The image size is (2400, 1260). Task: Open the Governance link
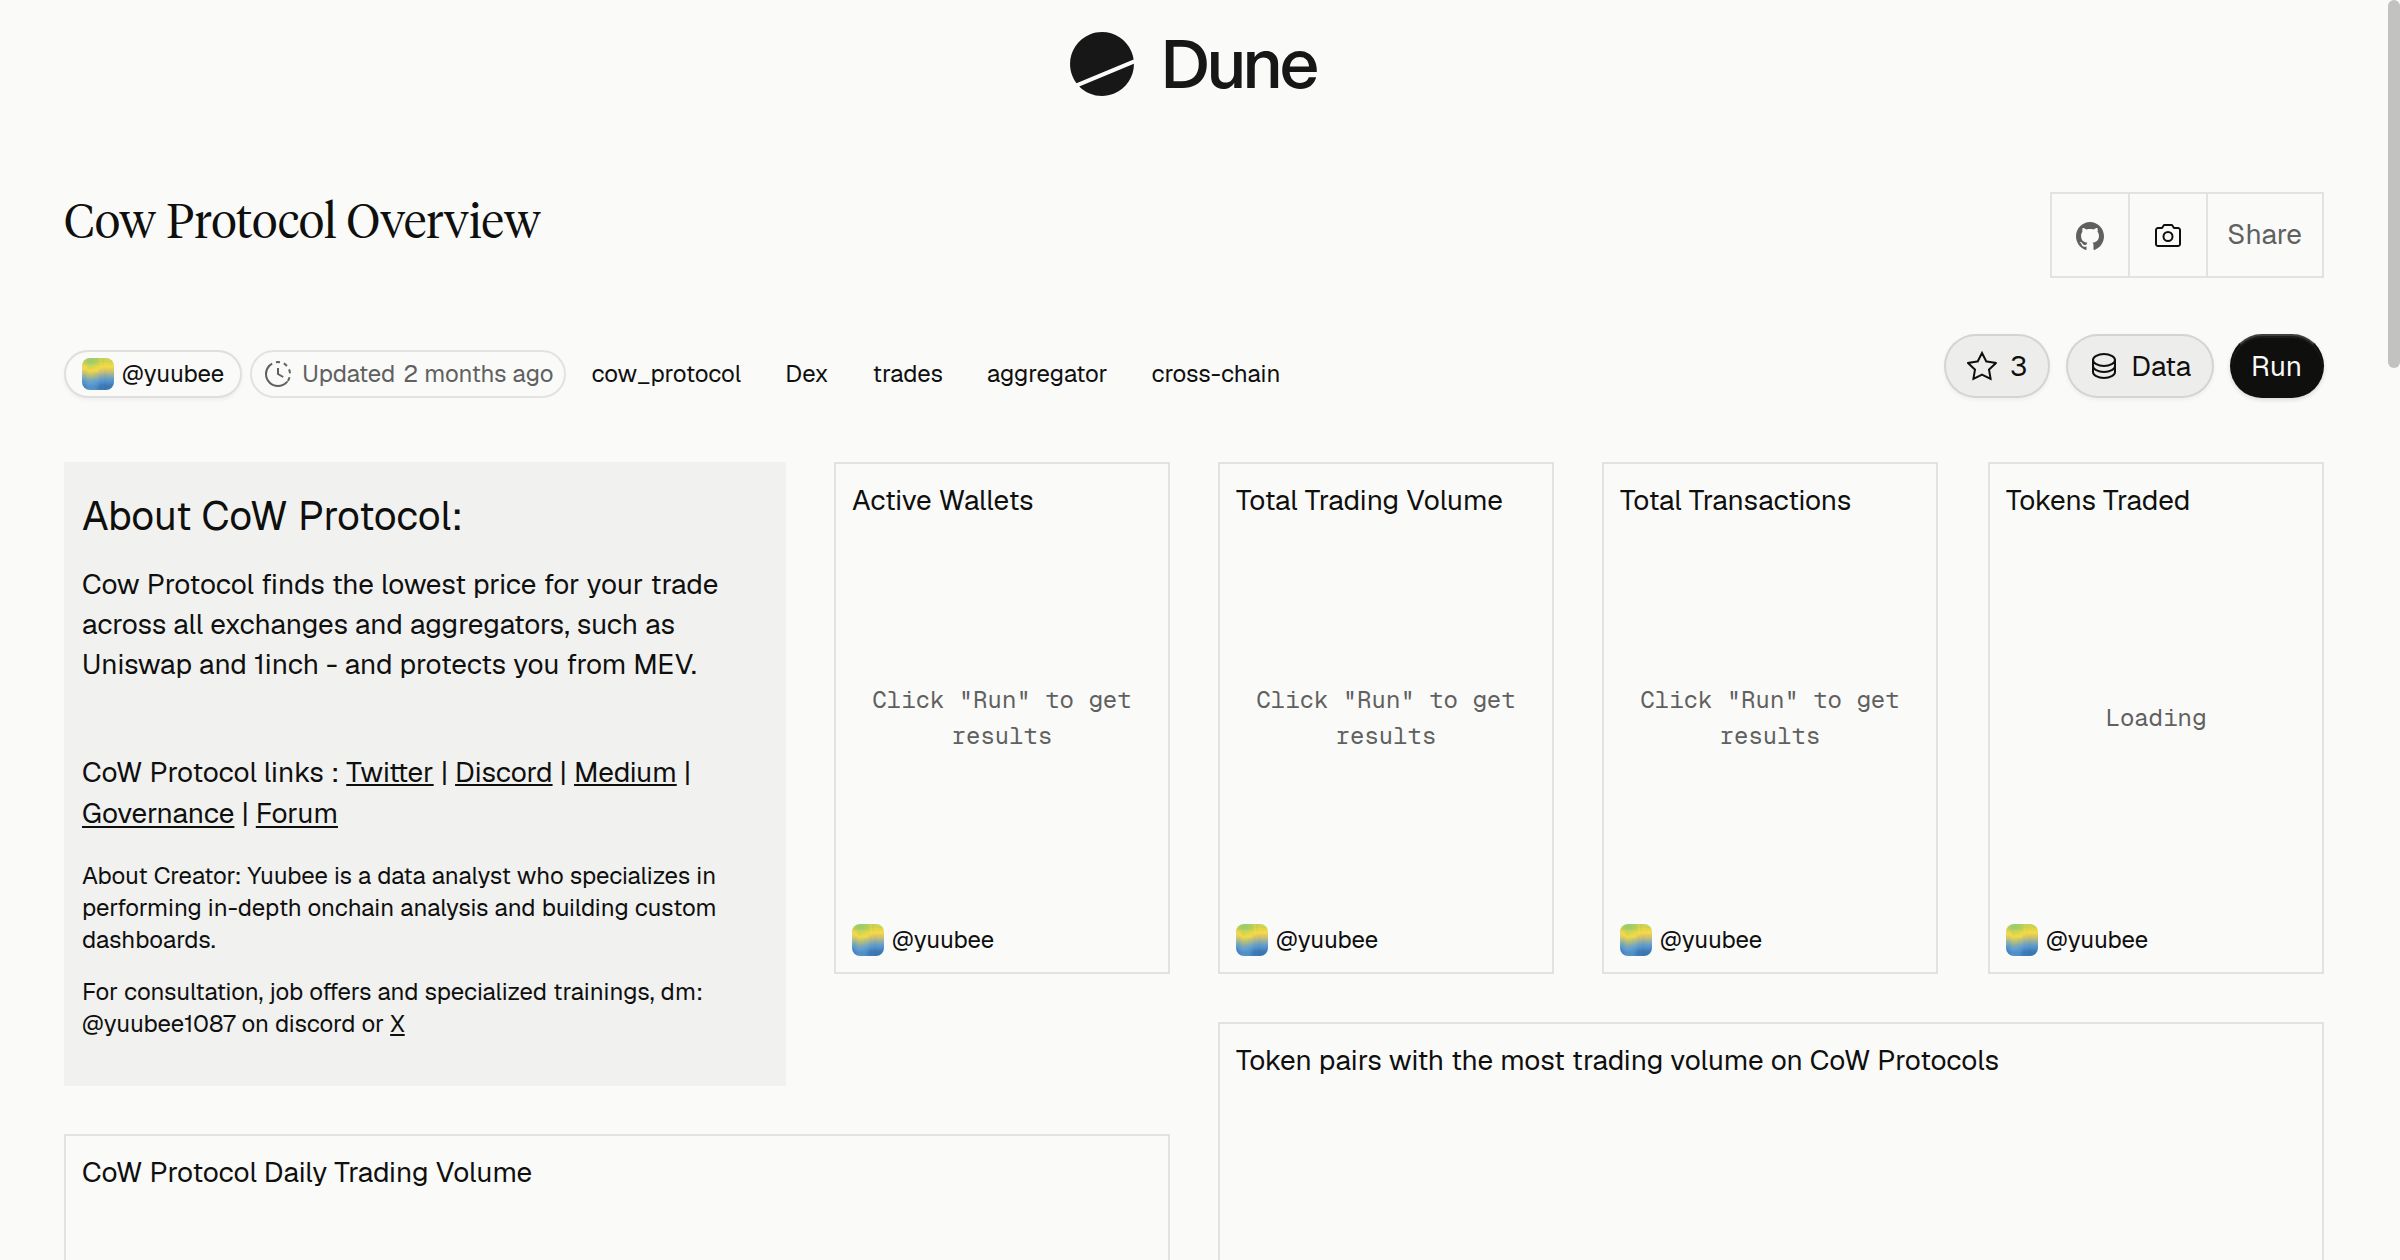click(x=158, y=814)
